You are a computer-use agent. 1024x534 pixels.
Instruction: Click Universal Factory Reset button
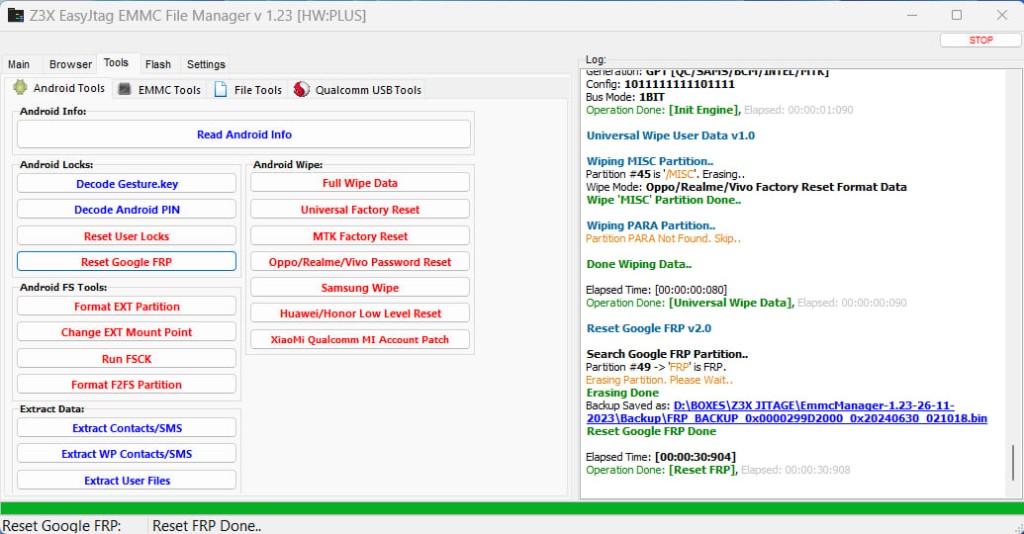click(360, 210)
